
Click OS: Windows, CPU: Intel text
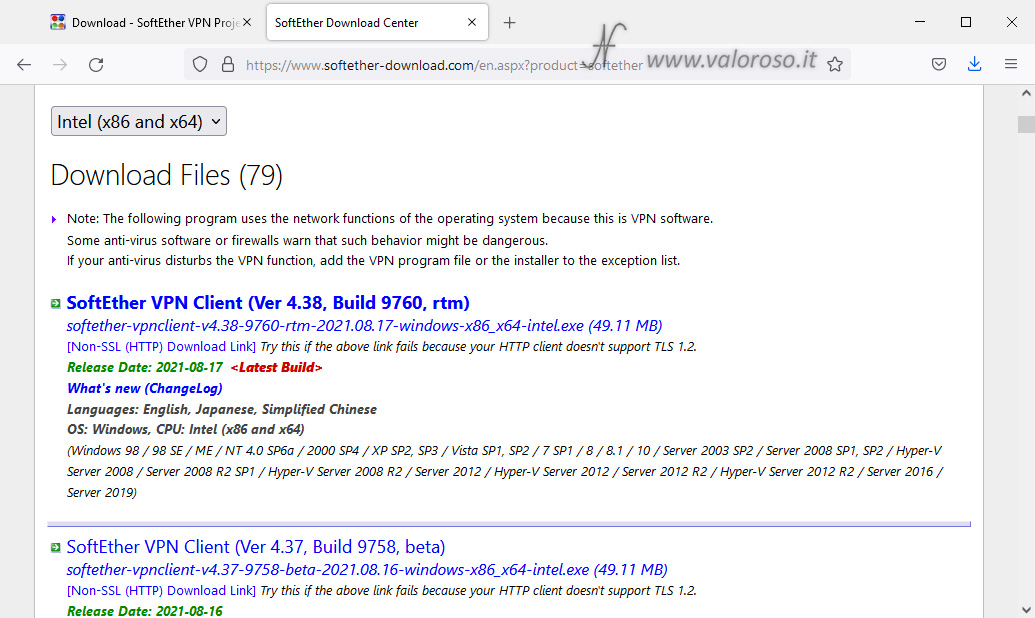click(185, 429)
